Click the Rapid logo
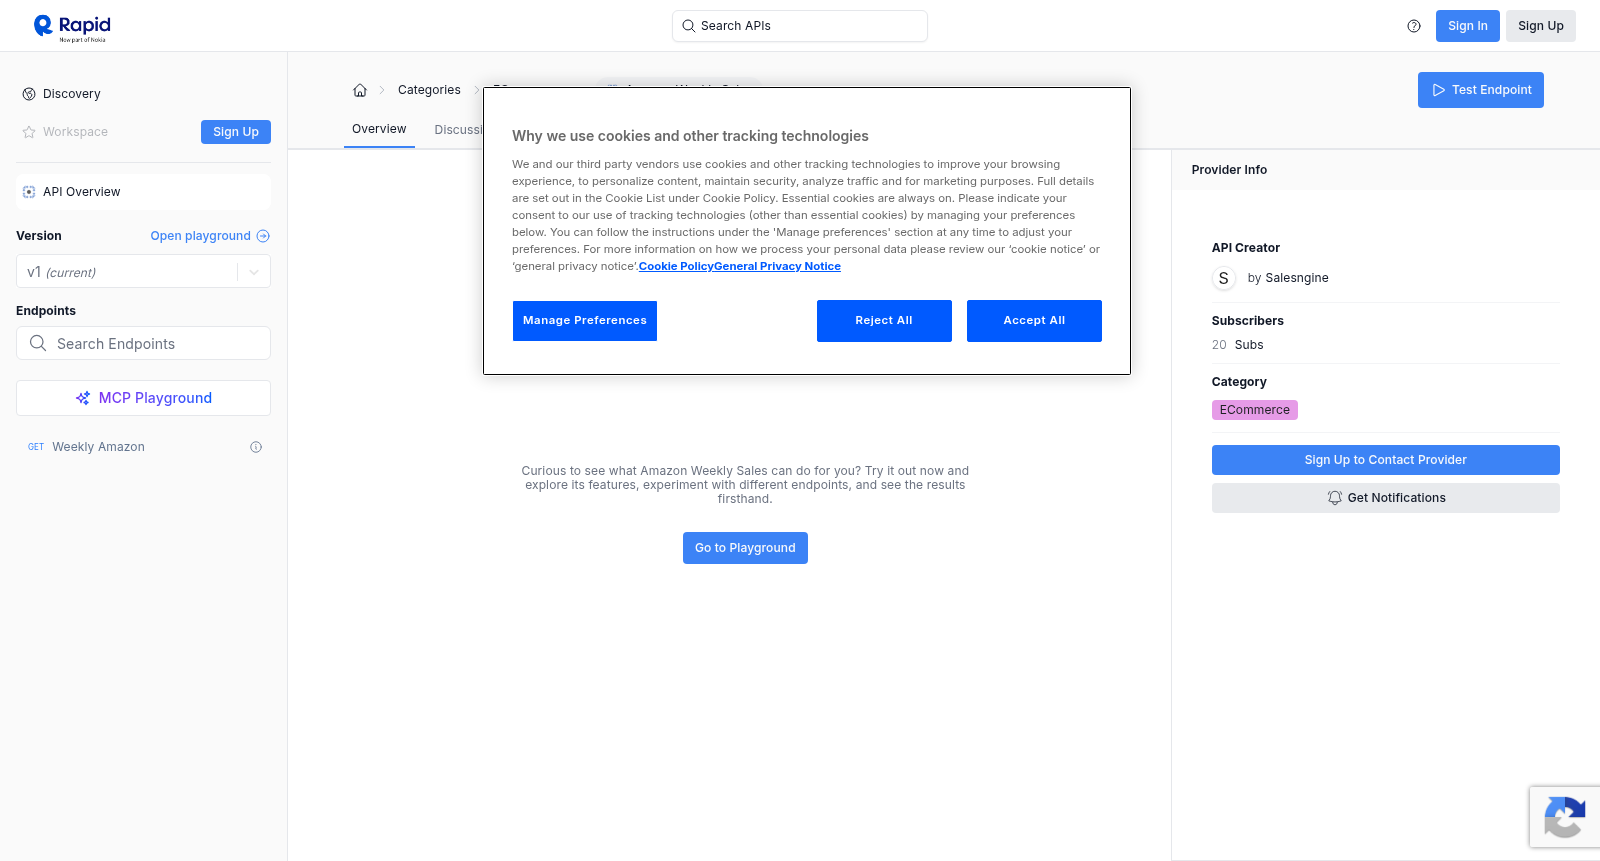 click(72, 27)
